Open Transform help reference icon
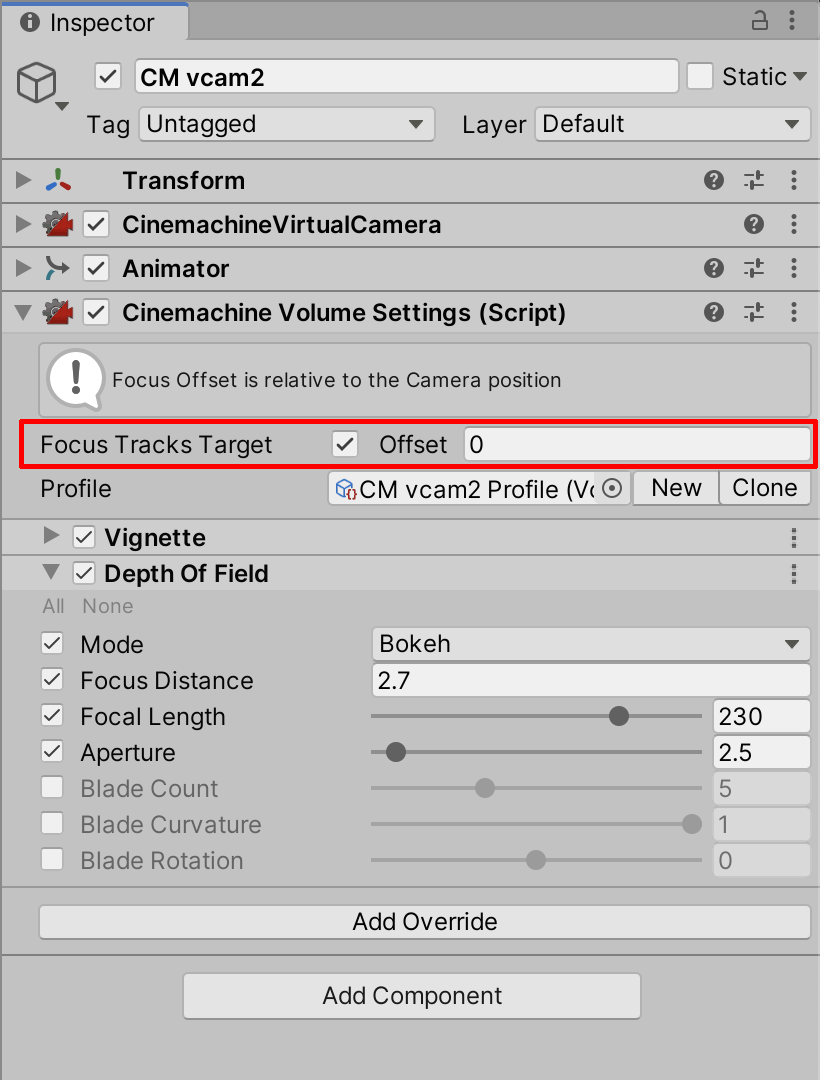Screen dimensions: 820x1080 point(714,180)
